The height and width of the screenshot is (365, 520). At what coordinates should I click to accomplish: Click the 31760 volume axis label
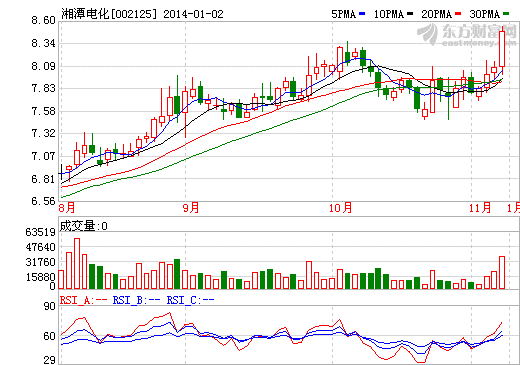click(x=41, y=262)
